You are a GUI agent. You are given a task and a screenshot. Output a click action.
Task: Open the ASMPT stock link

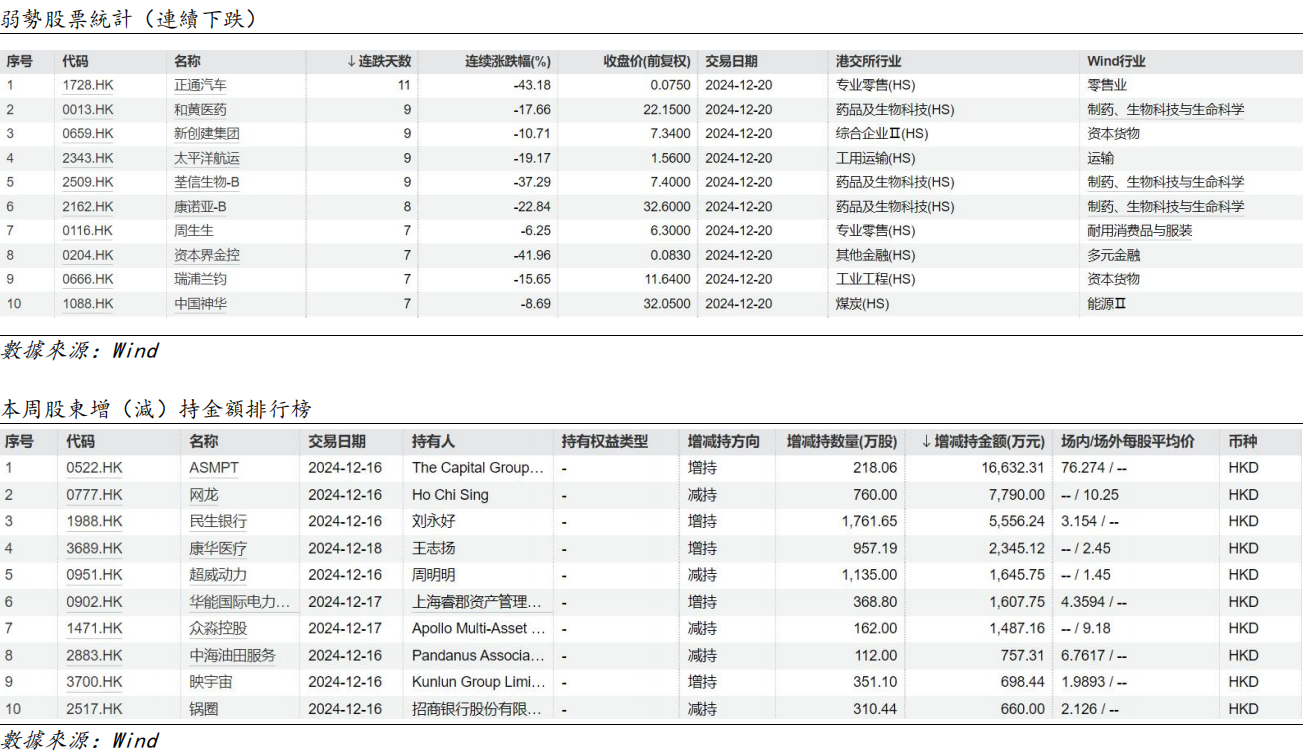(214, 468)
